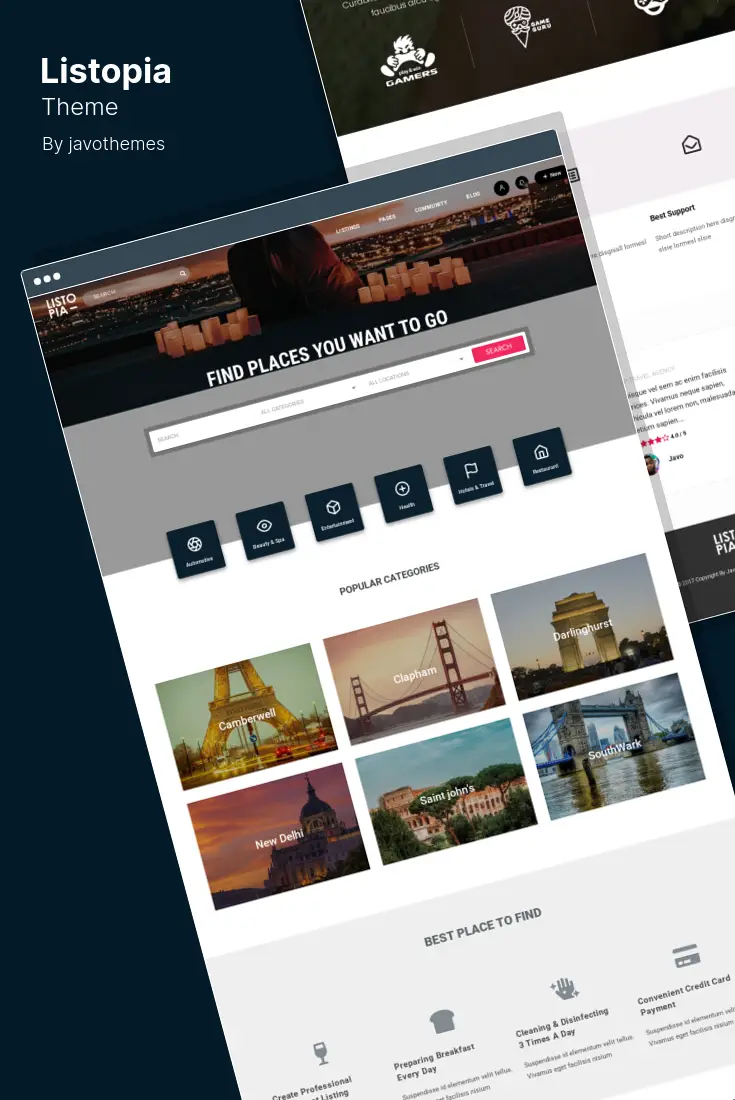
Task: Click the Best Support title in back page
Action: tap(672, 213)
